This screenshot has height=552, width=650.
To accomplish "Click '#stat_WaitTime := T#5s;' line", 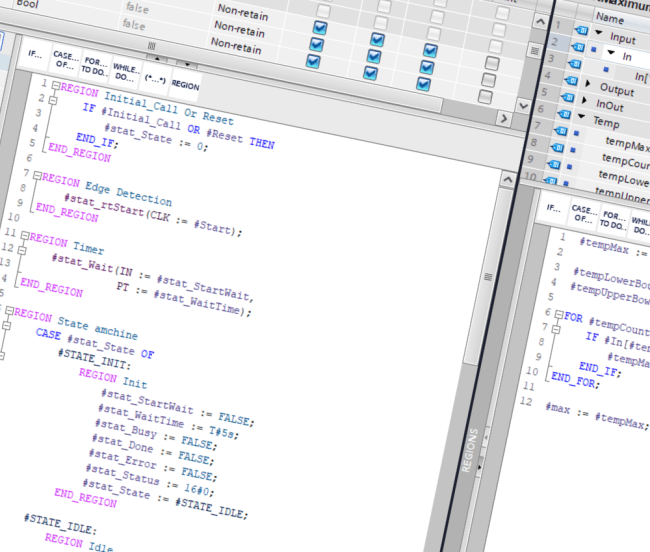I will click(x=168, y=422).
